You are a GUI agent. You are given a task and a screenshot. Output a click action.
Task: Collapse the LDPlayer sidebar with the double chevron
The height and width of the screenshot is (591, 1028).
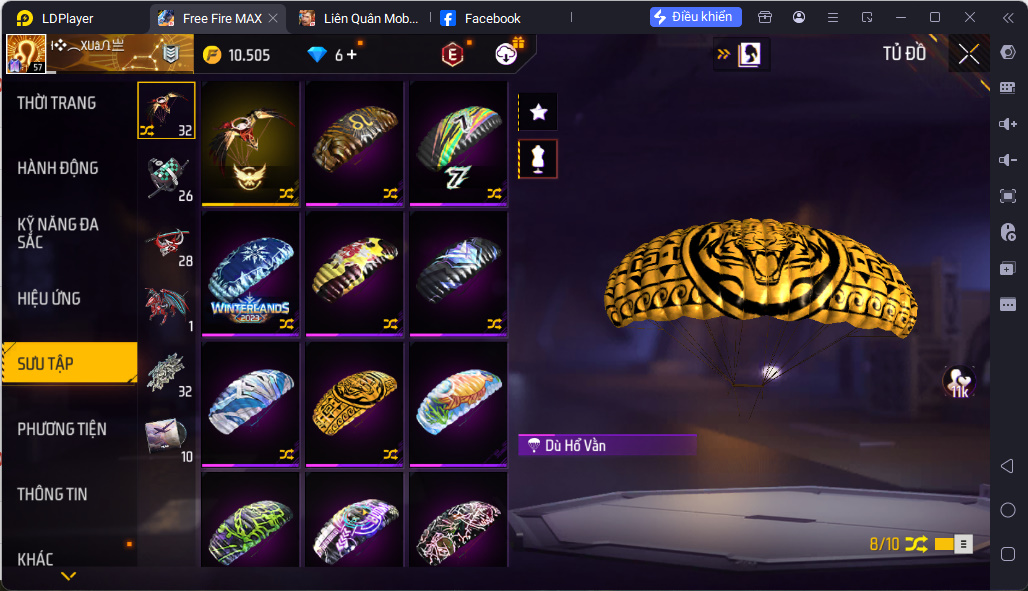(x=1008, y=18)
